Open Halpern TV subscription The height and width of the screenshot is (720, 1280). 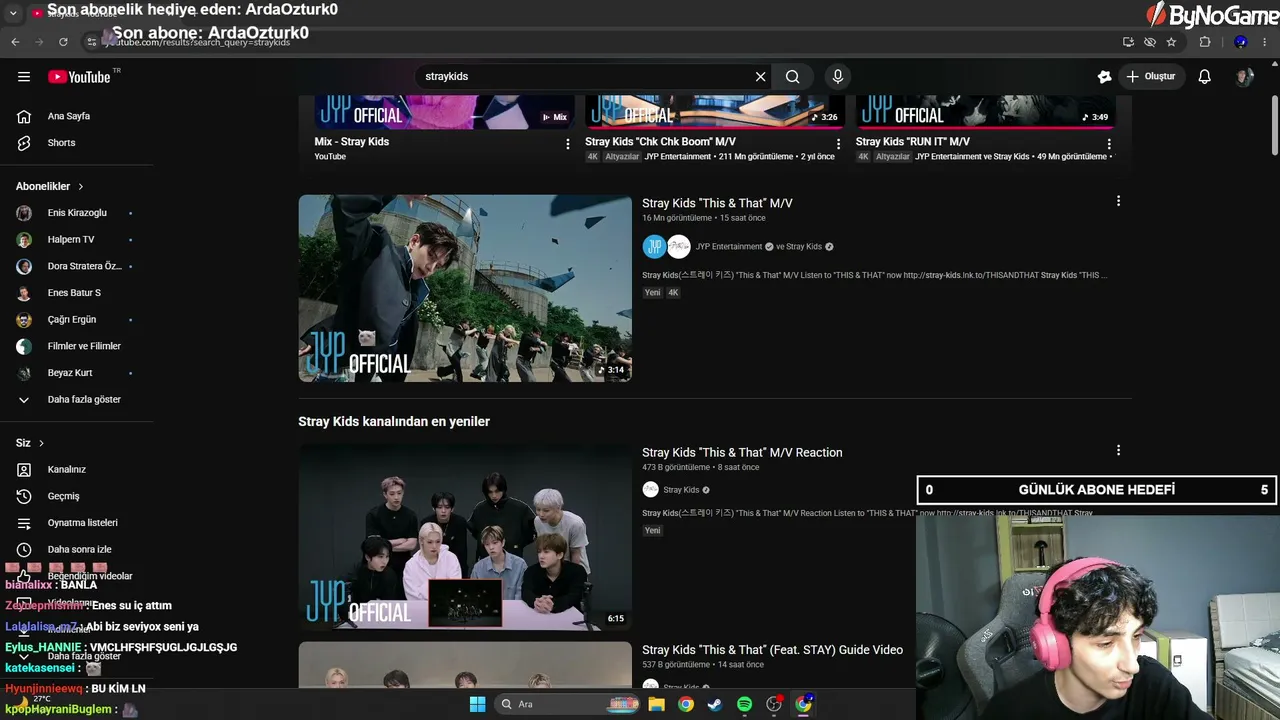[71, 240]
